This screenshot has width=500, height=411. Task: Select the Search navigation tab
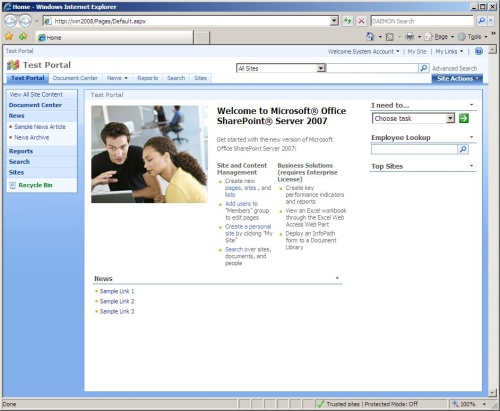176,78
